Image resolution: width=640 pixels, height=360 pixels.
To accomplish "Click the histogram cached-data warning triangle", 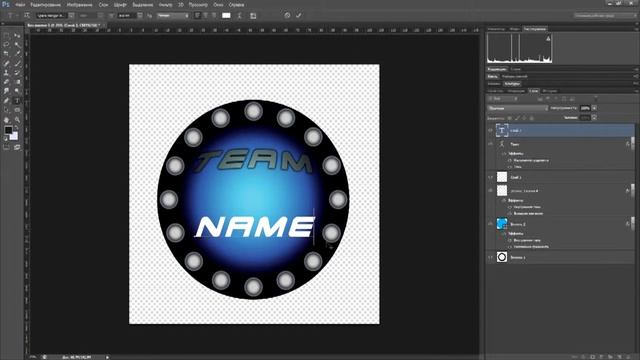I will click(x=548, y=38).
